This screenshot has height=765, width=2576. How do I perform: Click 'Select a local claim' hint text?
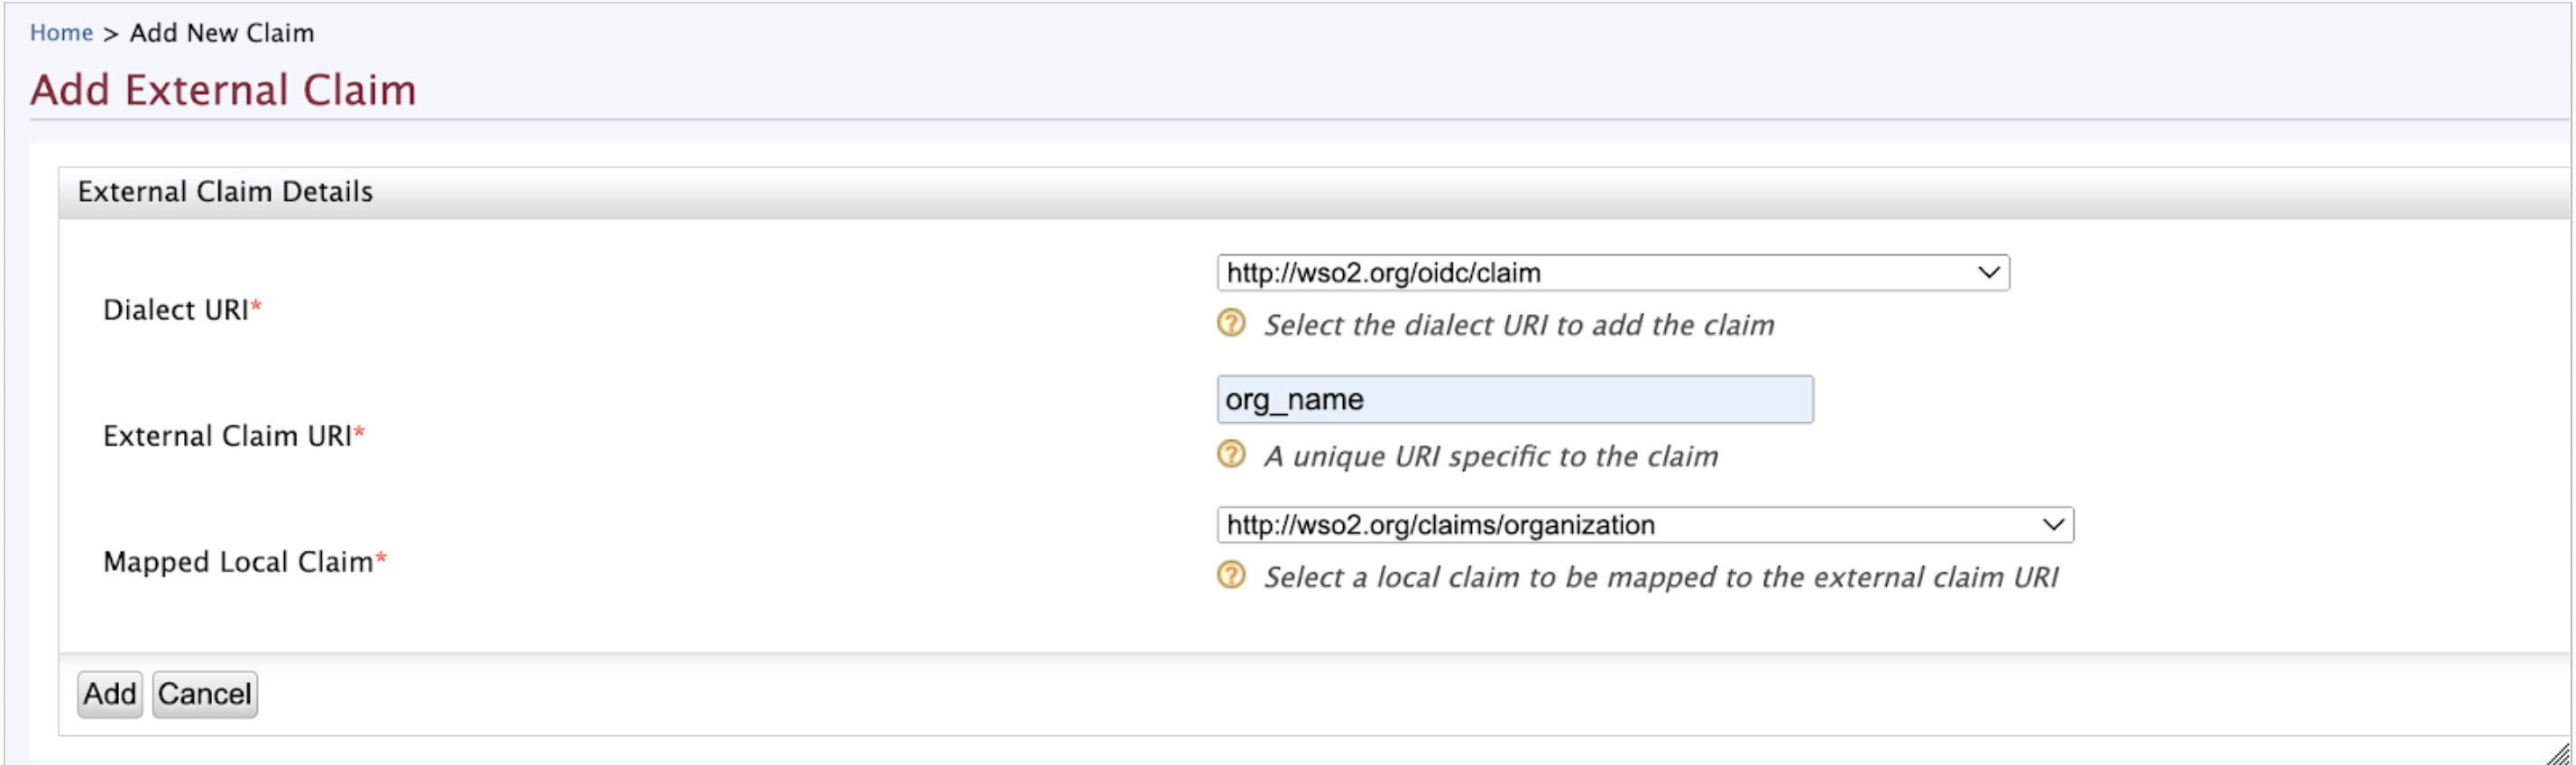point(1661,577)
